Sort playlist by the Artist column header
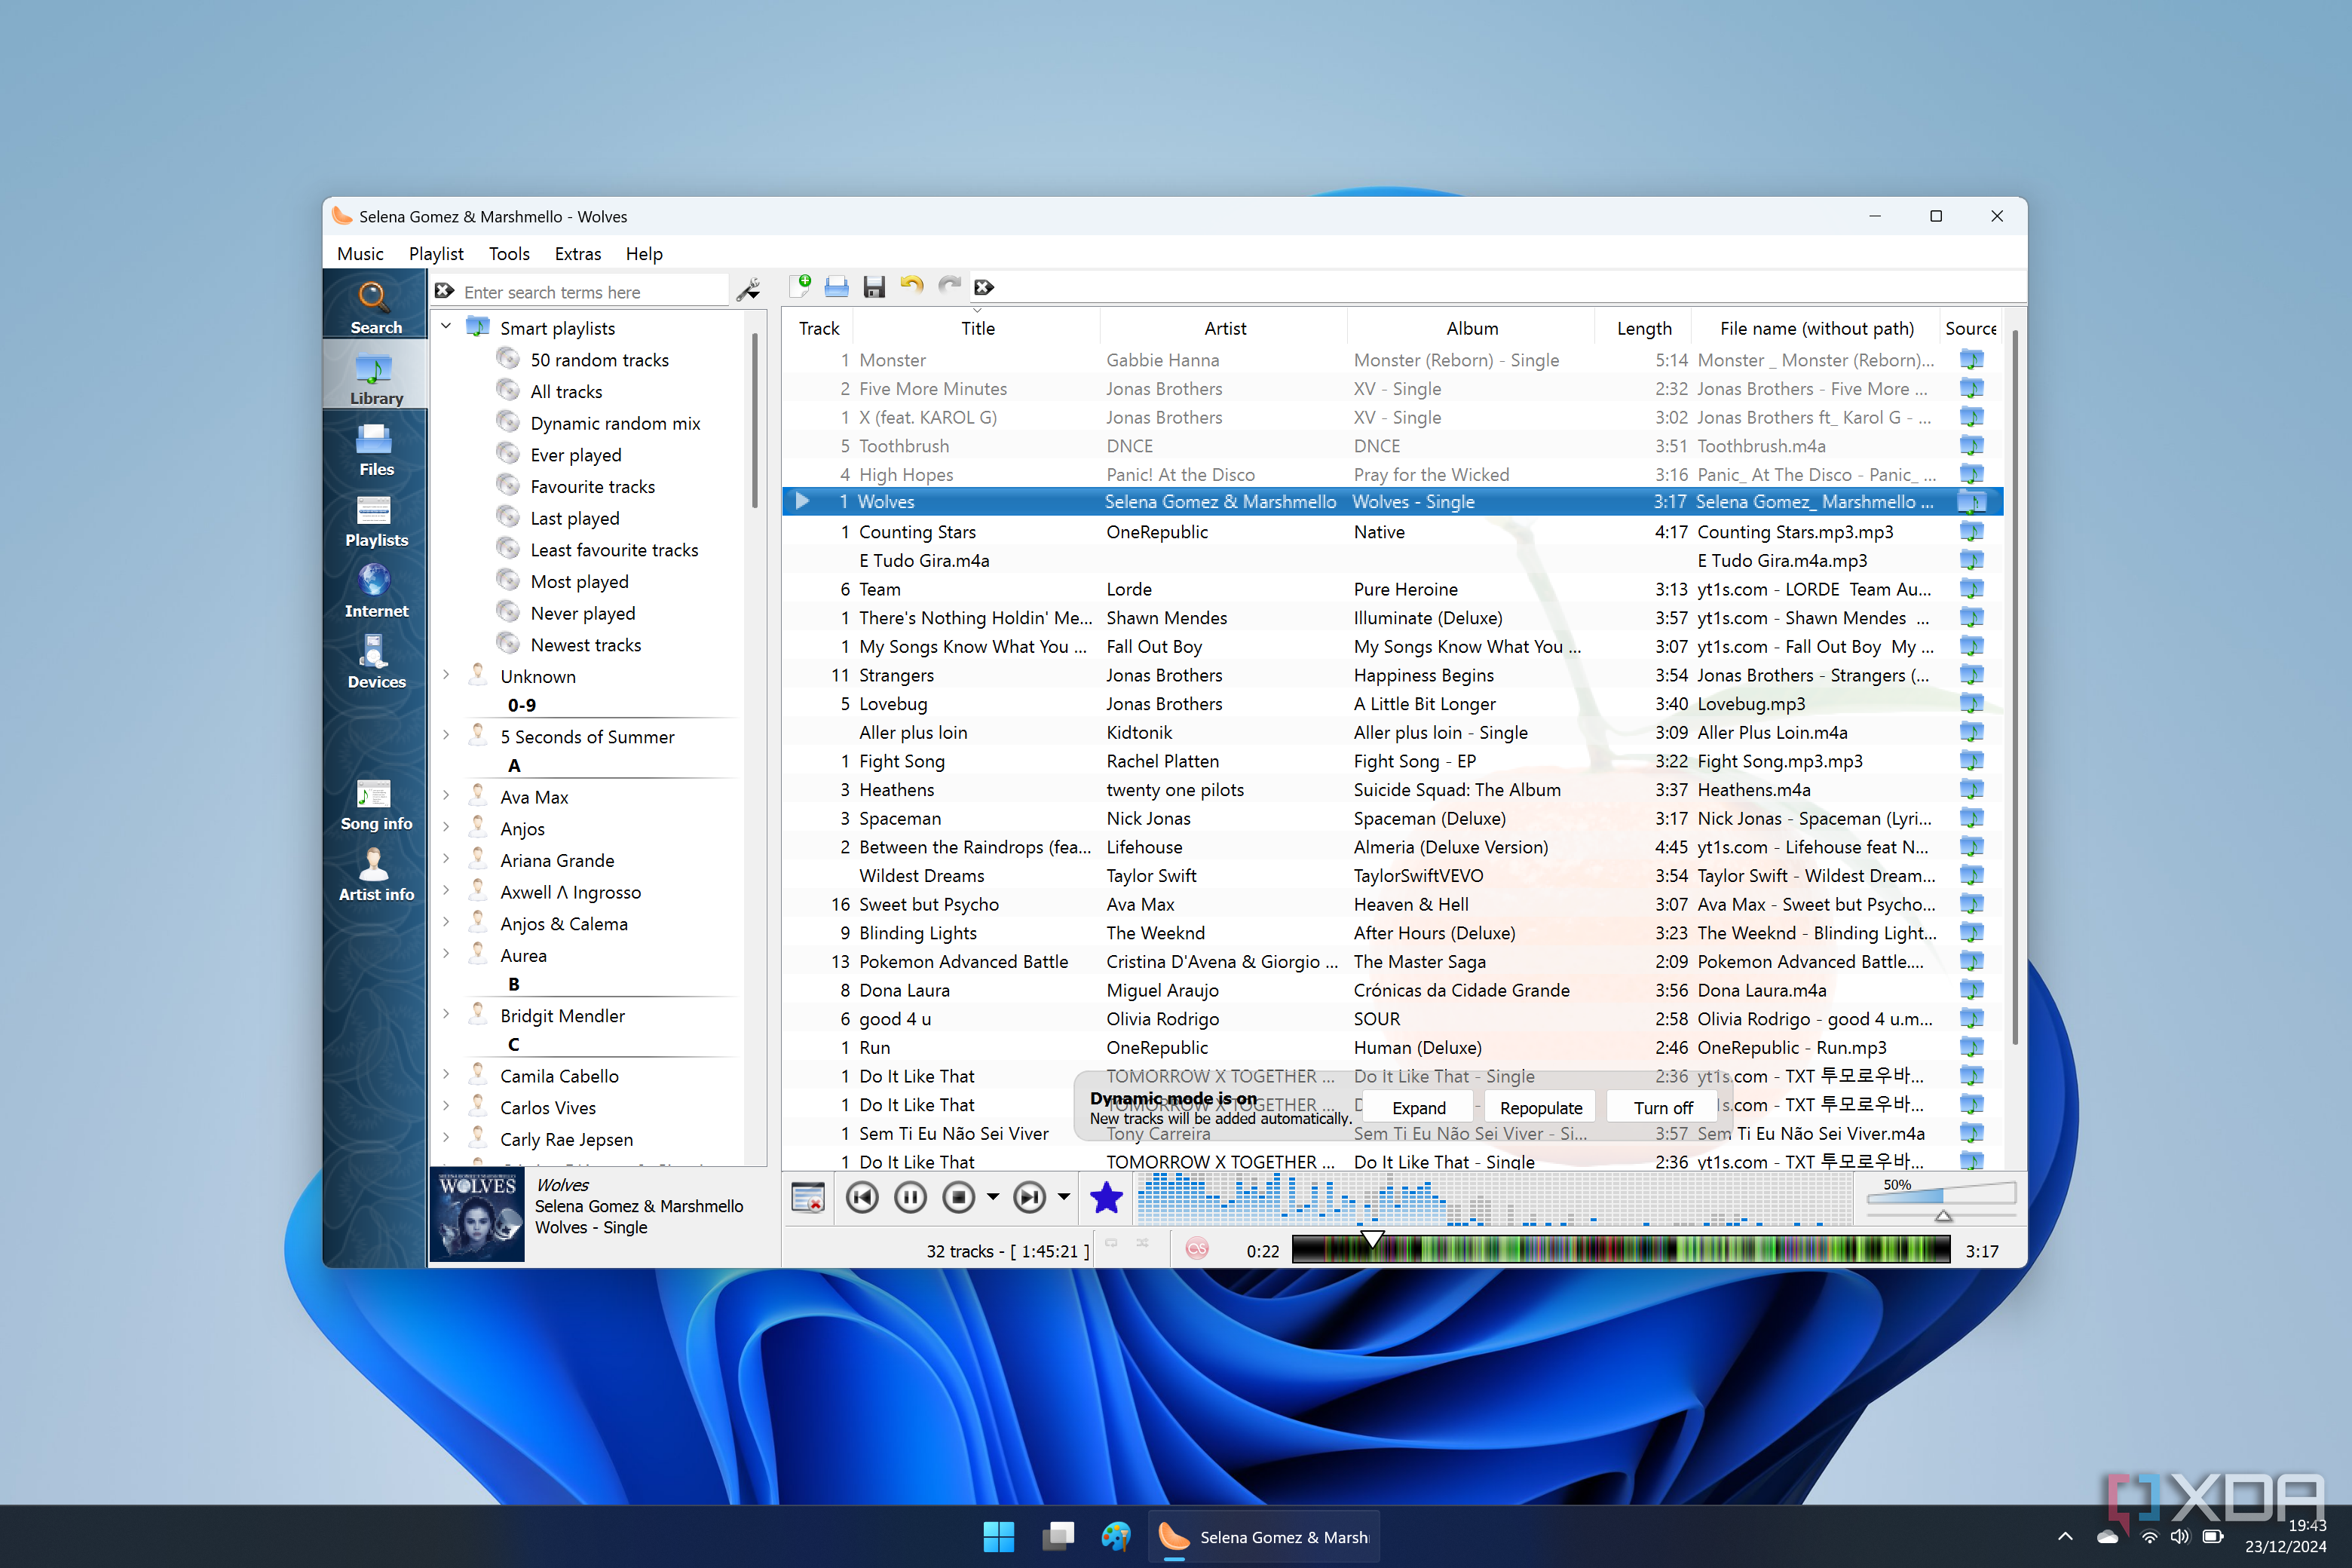The image size is (2352, 1568). tap(1224, 328)
